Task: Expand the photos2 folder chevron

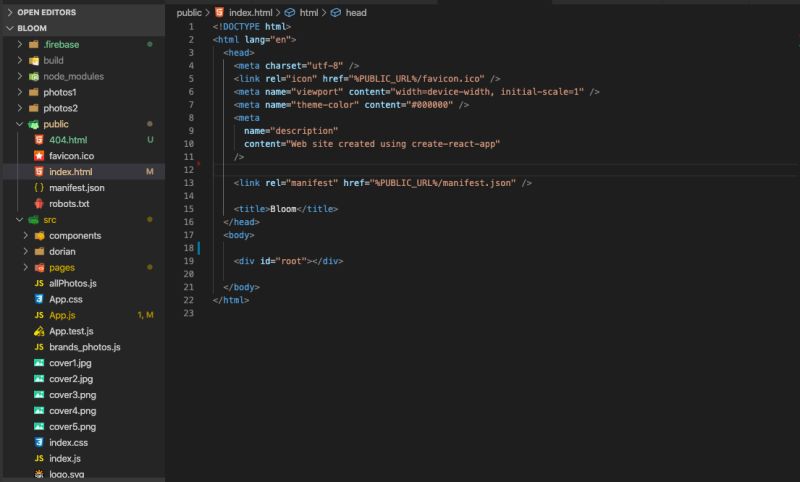Action: tap(20, 108)
